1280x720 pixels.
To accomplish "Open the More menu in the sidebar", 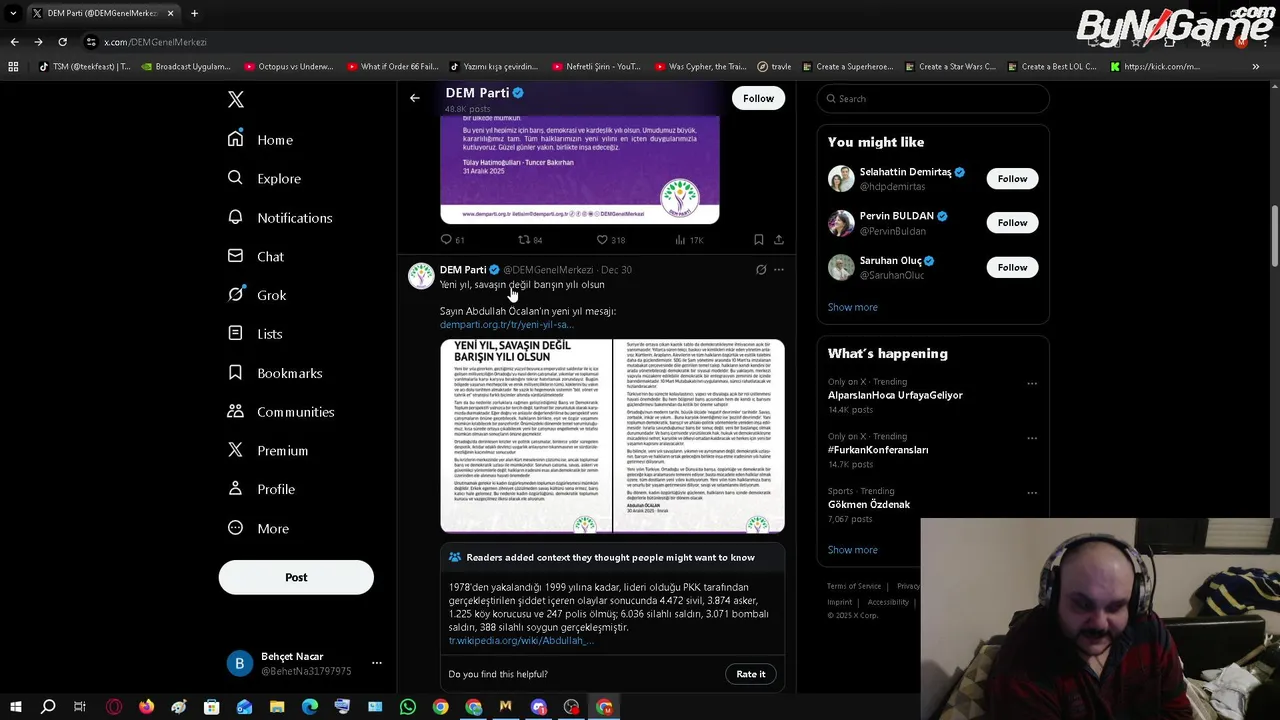I will [258, 528].
